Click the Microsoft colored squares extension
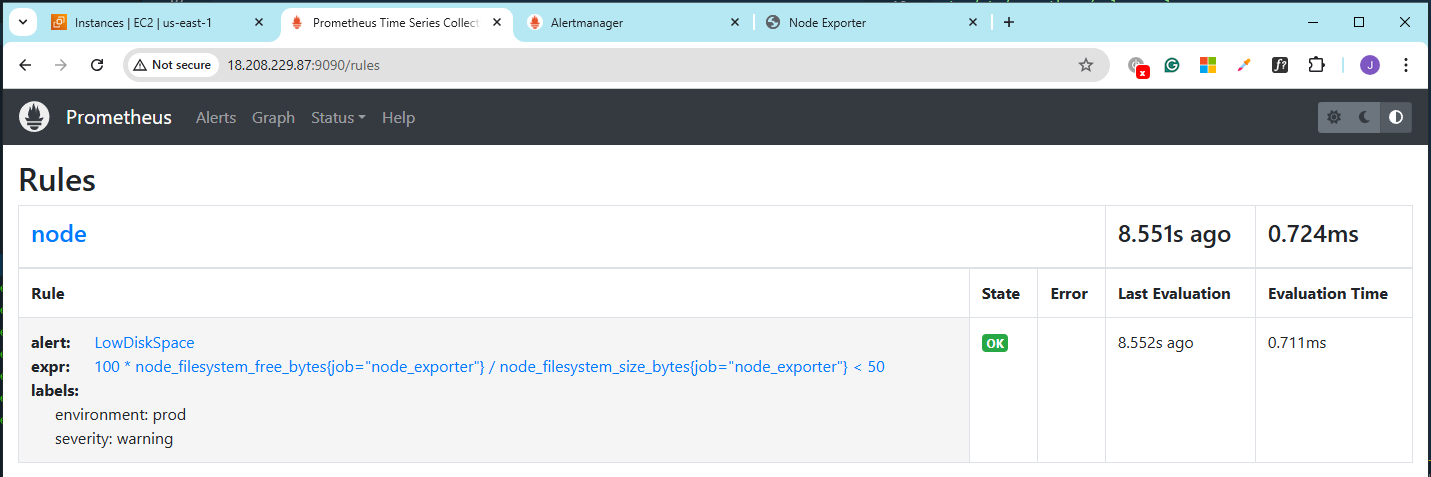Viewport: 1431px width, 477px height. [1208, 65]
